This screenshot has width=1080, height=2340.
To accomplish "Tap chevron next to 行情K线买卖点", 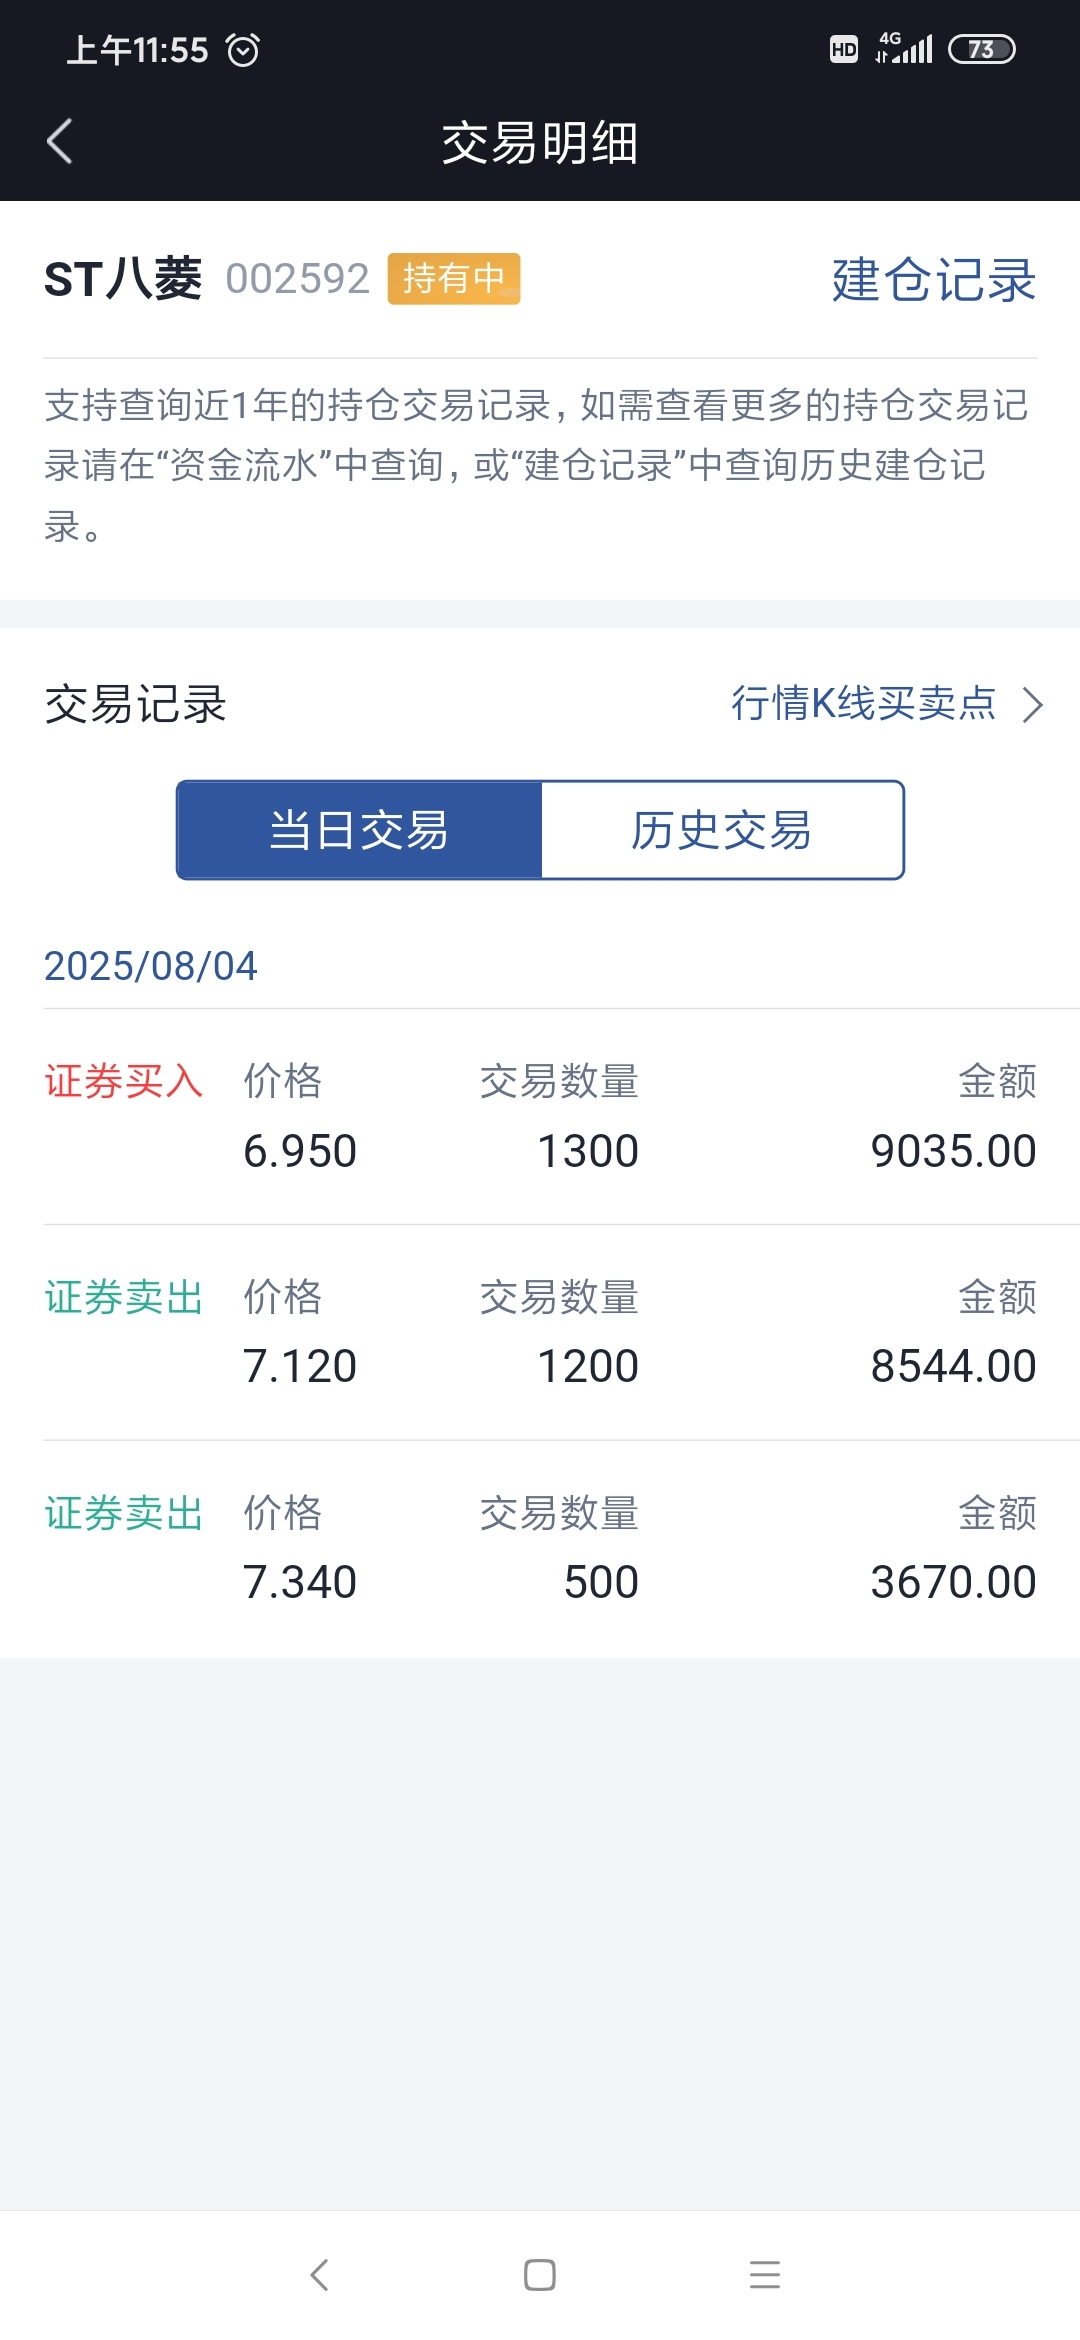I will click(1032, 704).
